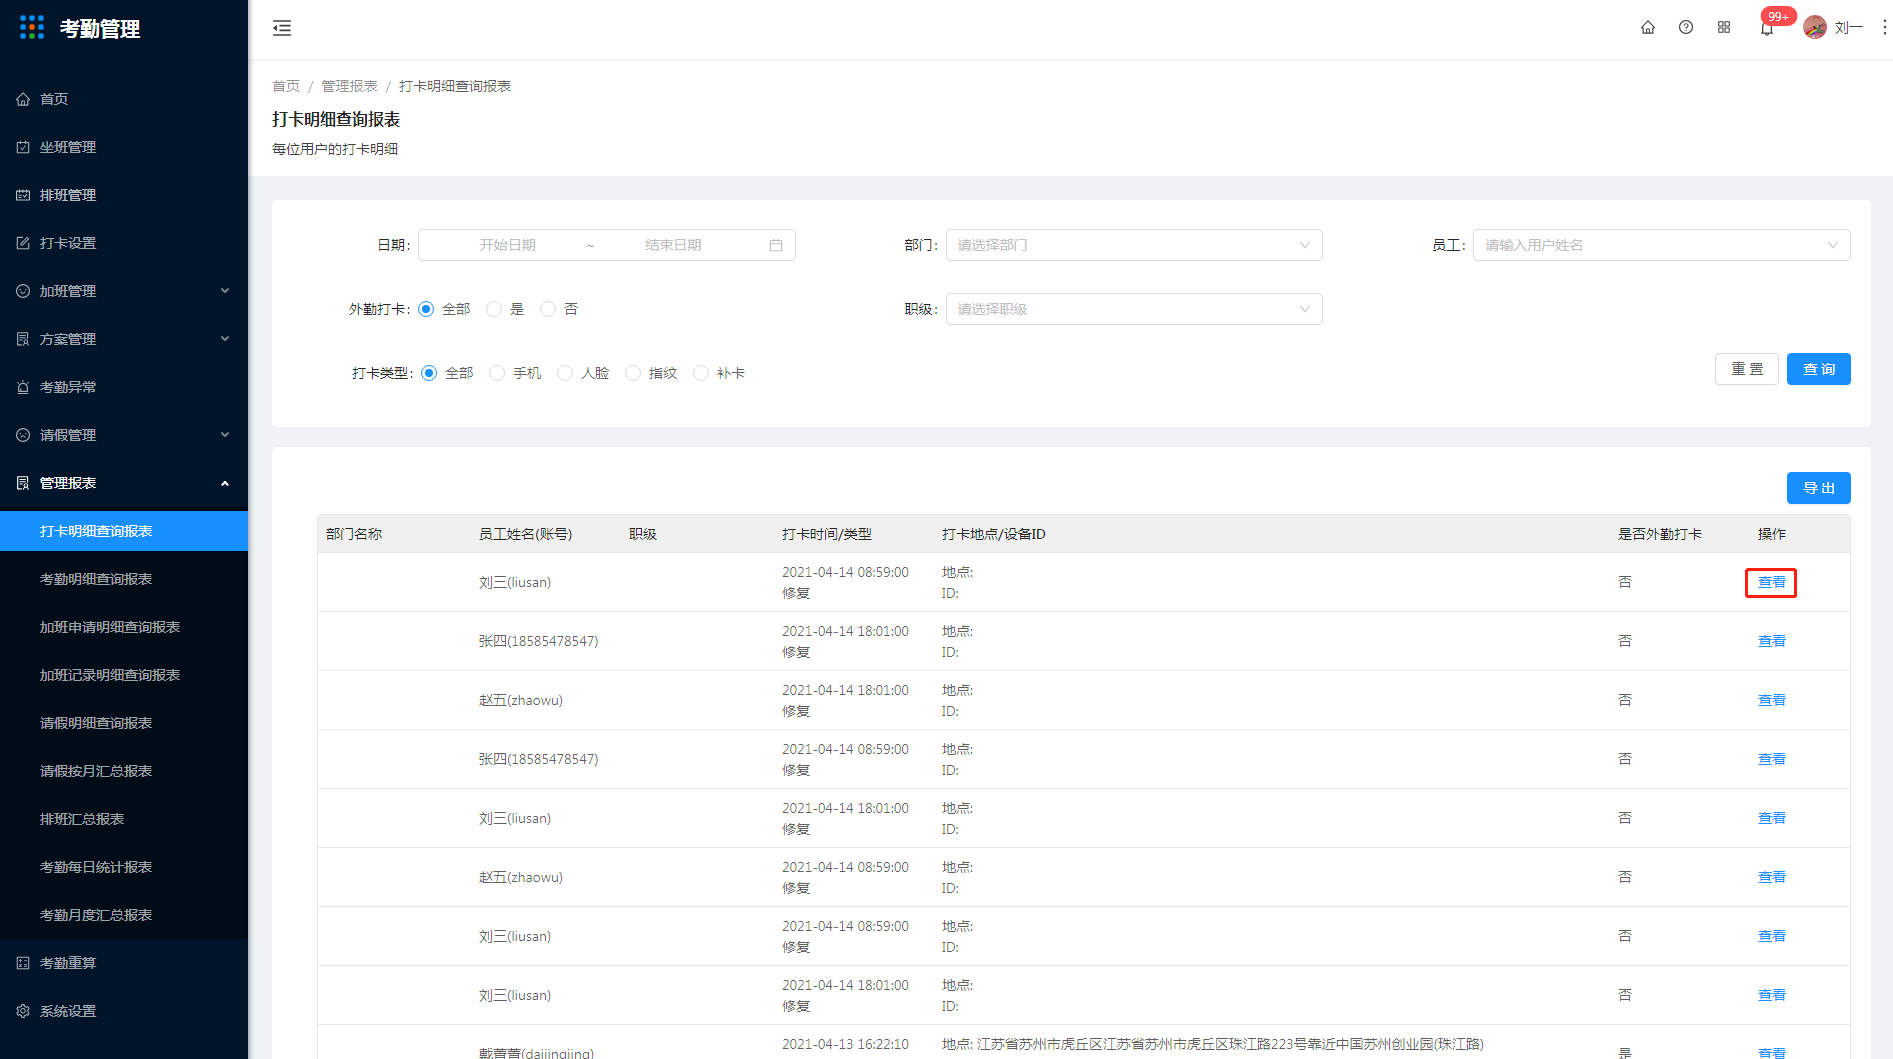This screenshot has width=1893, height=1059.
Task: View 张四 18:01:00 record via 查看
Action: pos(1771,641)
